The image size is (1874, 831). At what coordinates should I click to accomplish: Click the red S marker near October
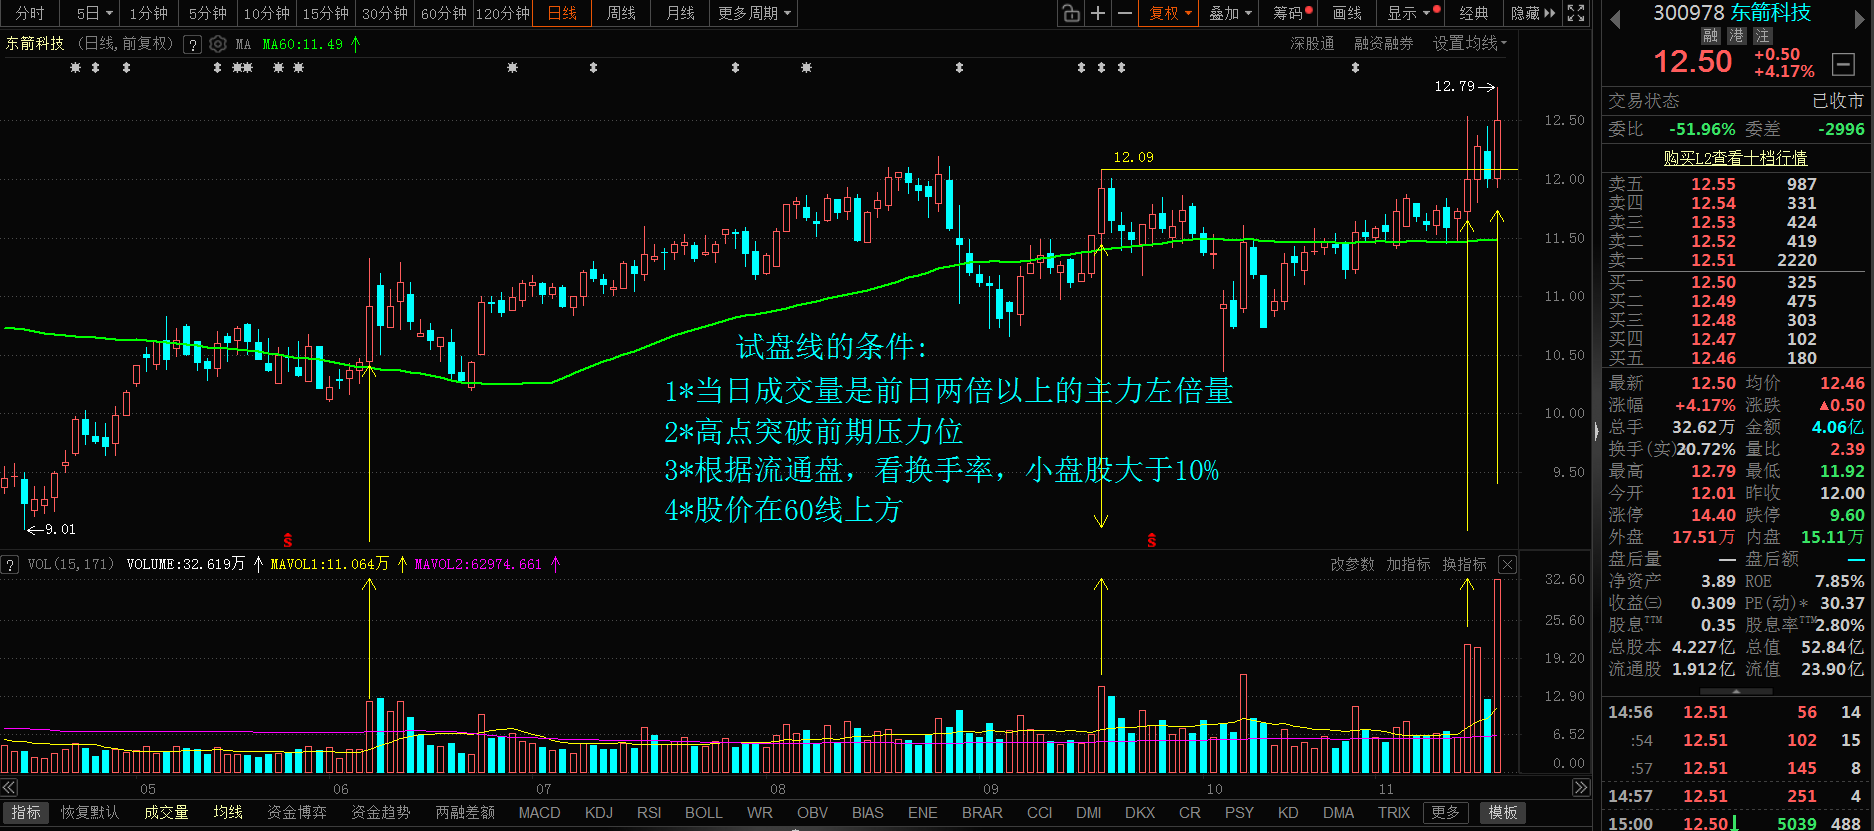(1151, 541)
